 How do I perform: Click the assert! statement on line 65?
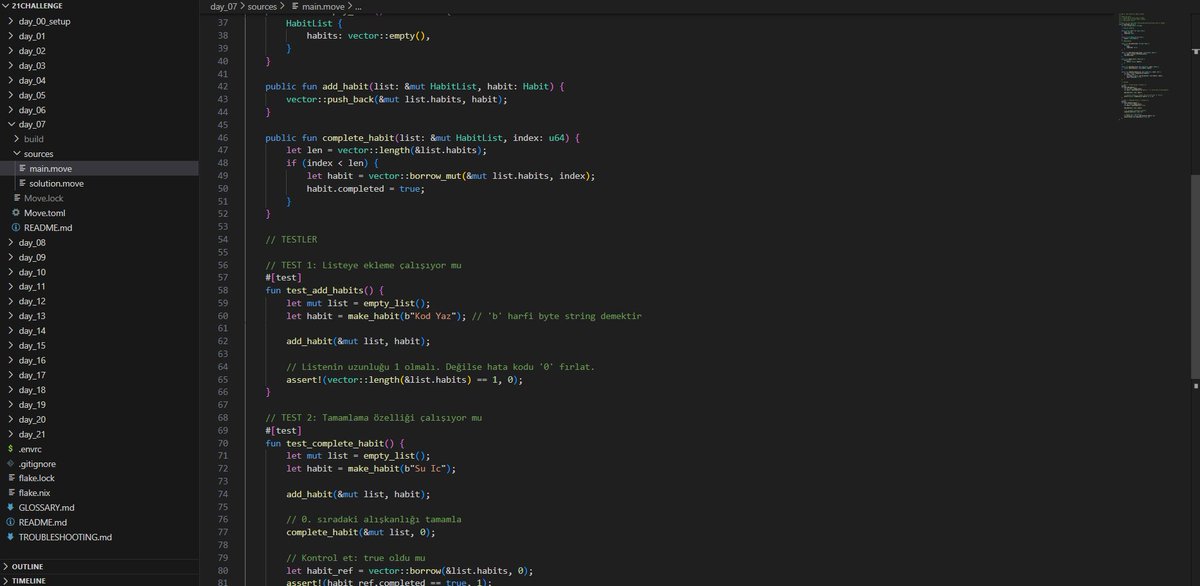[404, 379]
